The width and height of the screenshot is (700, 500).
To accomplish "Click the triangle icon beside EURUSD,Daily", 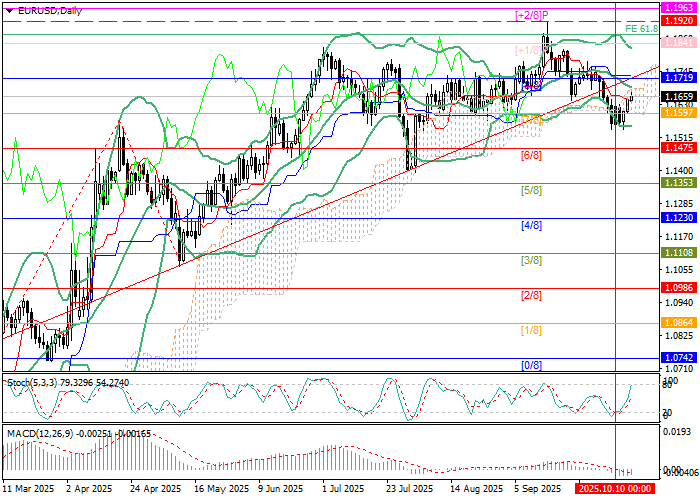I will pos(5,10).
